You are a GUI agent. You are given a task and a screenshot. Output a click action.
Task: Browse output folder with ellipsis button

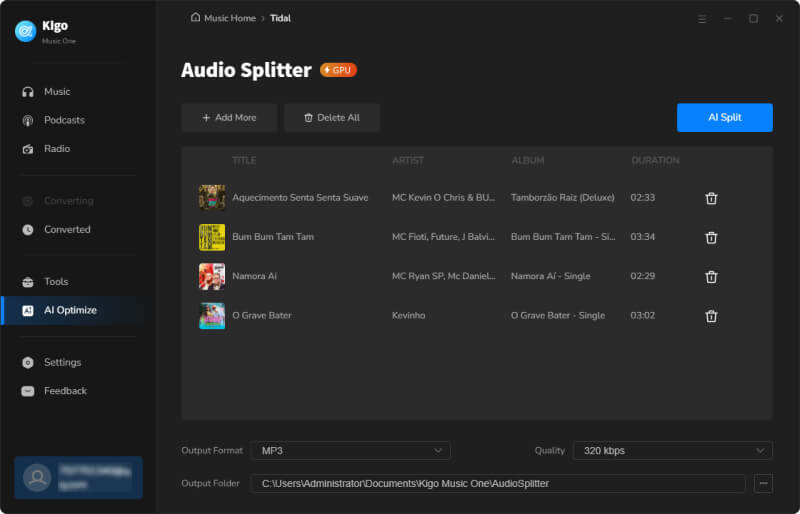coord(763,483)
